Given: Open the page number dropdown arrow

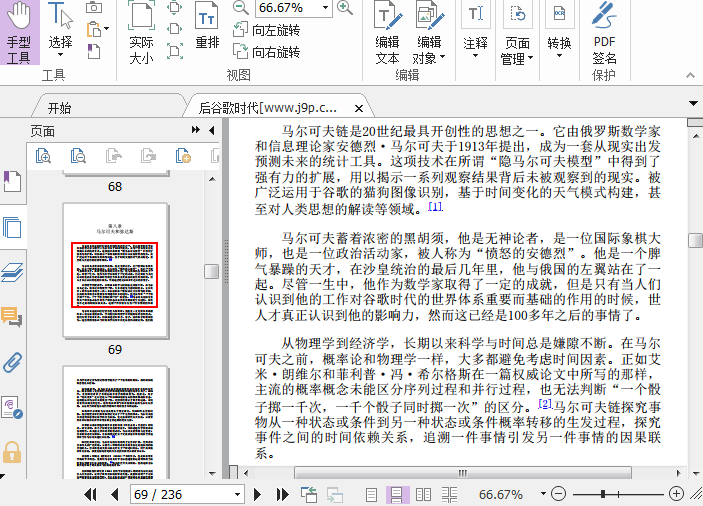Looking at the screenshot, I should 237,494.
